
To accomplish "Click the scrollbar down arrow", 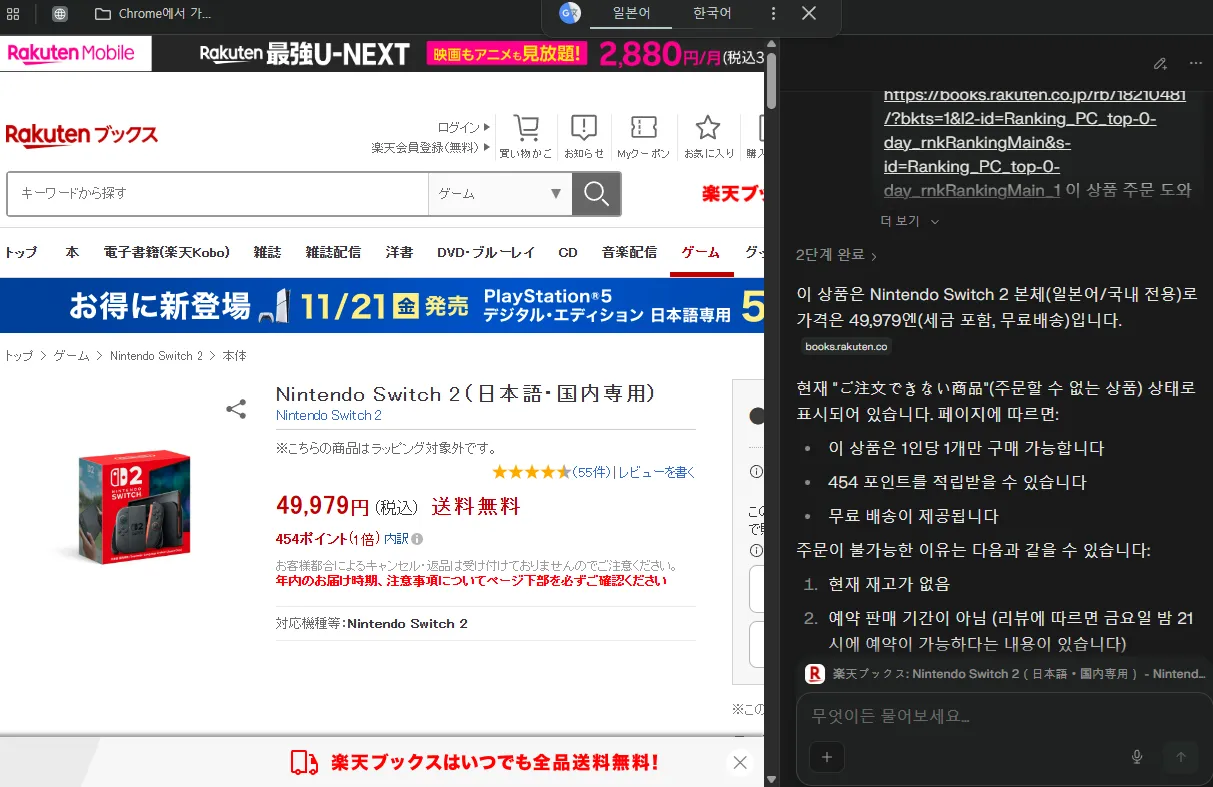I will click(771, 779).
